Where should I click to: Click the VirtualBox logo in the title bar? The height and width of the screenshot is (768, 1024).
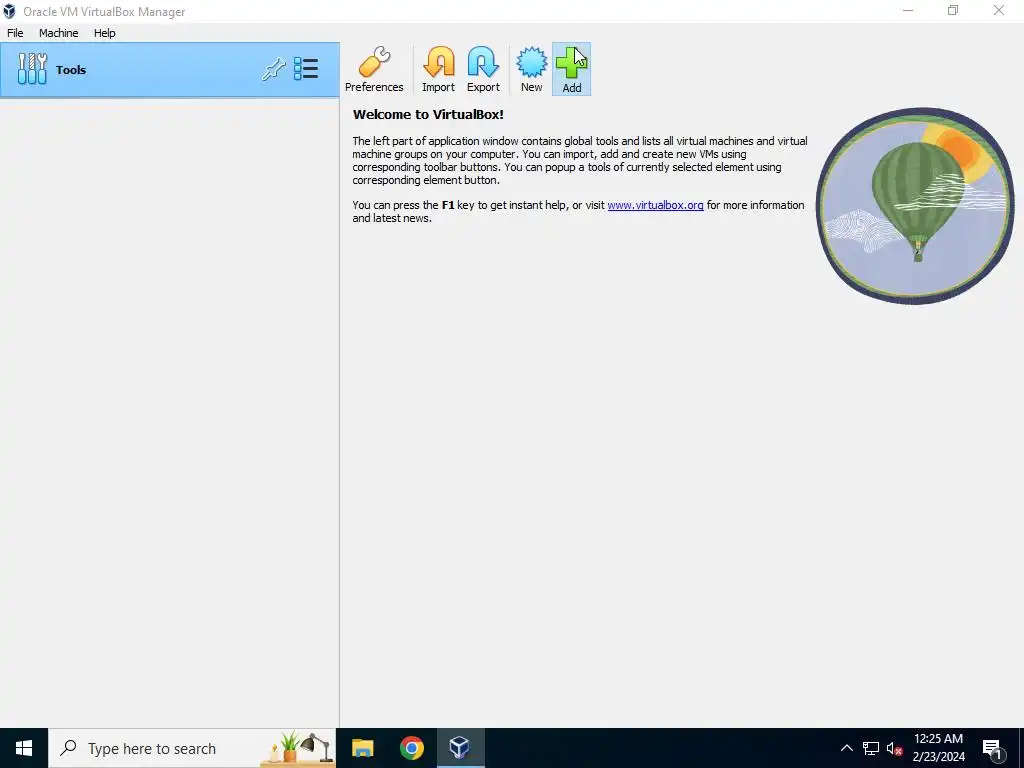click(9, 11)
